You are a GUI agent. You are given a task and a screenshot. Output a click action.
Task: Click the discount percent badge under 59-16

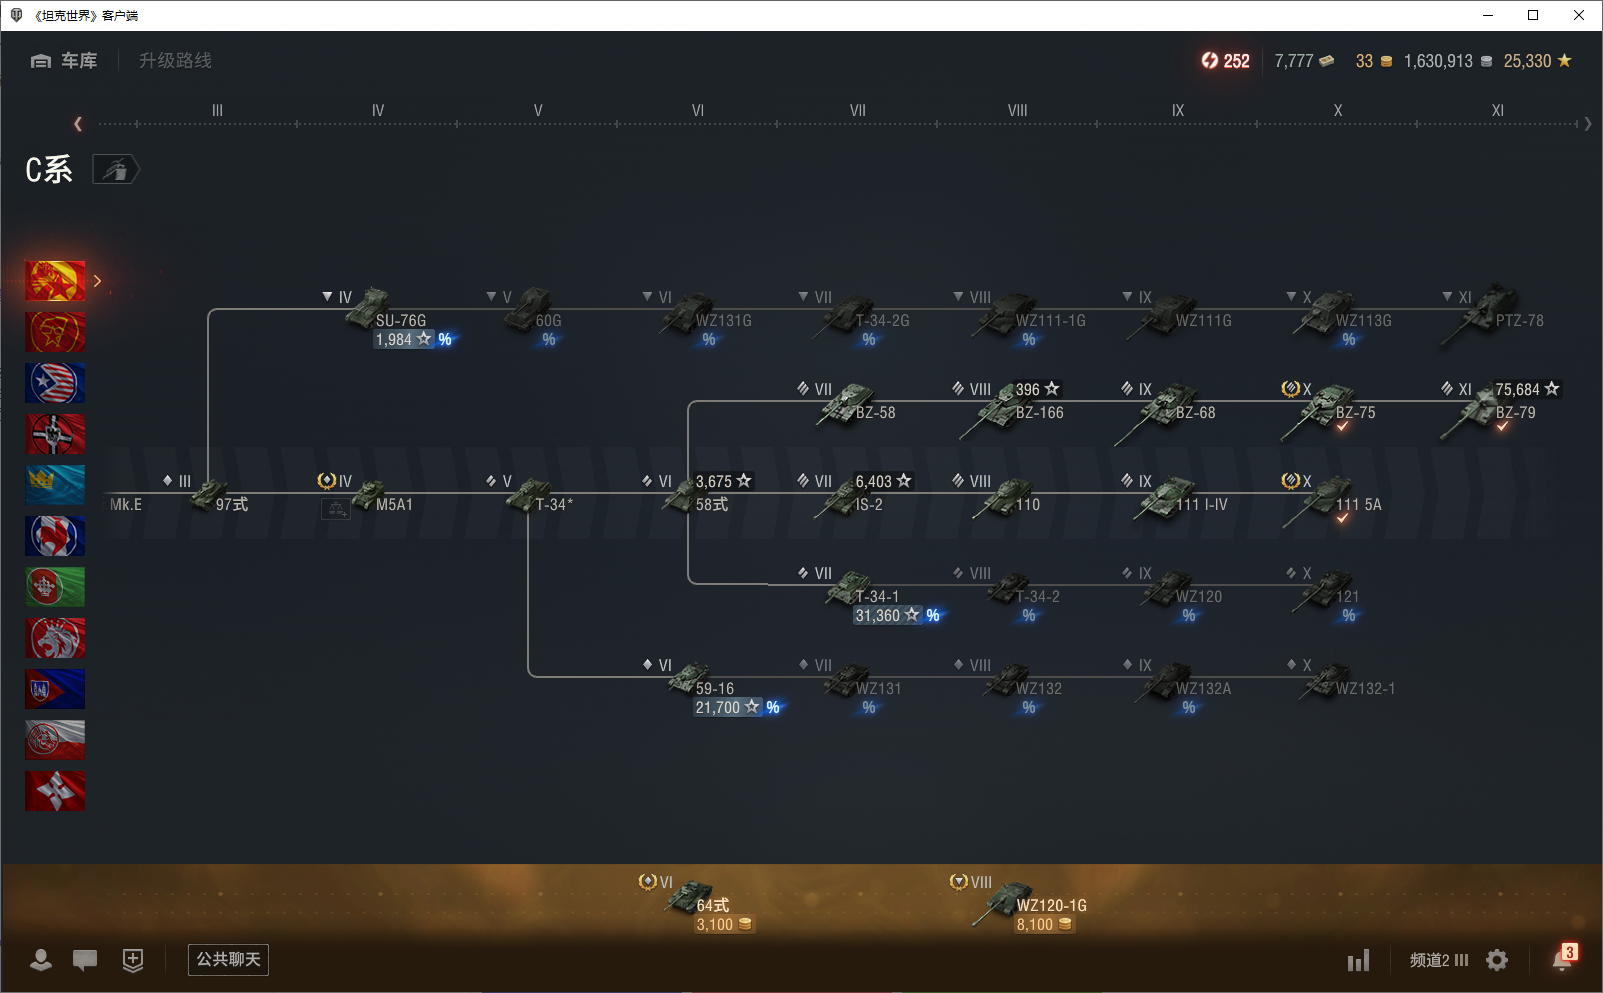tap(773, 708)
